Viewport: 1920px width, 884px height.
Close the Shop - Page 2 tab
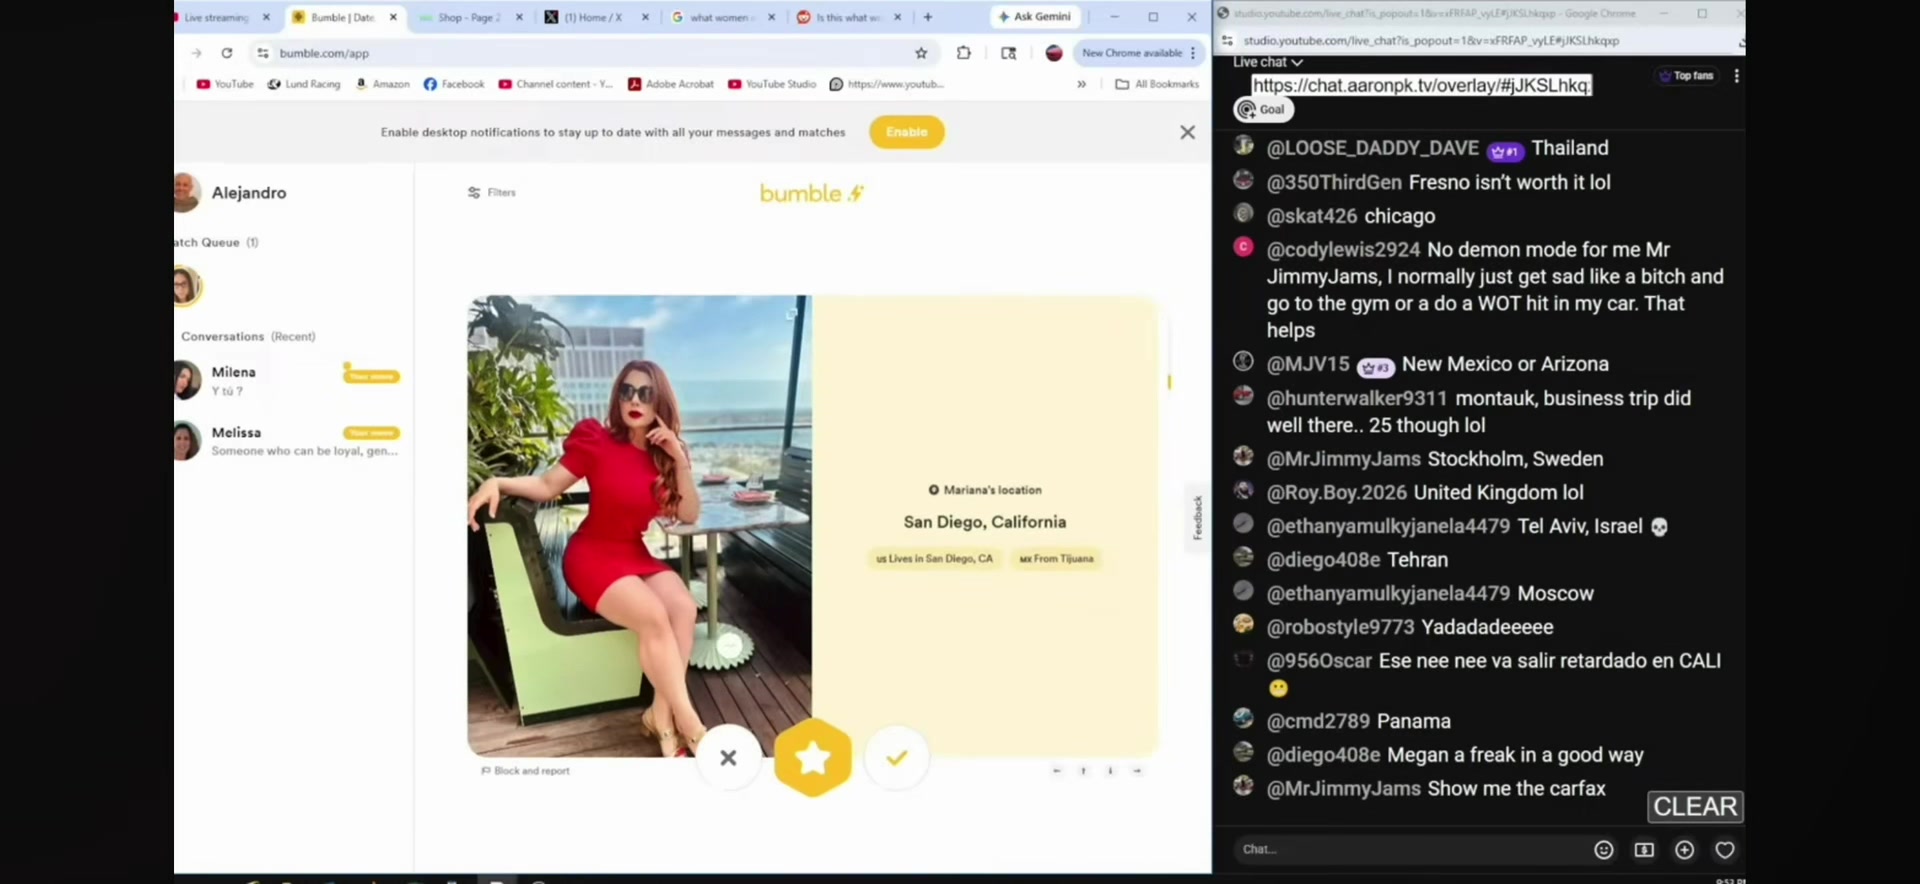[x=519, y=17]
